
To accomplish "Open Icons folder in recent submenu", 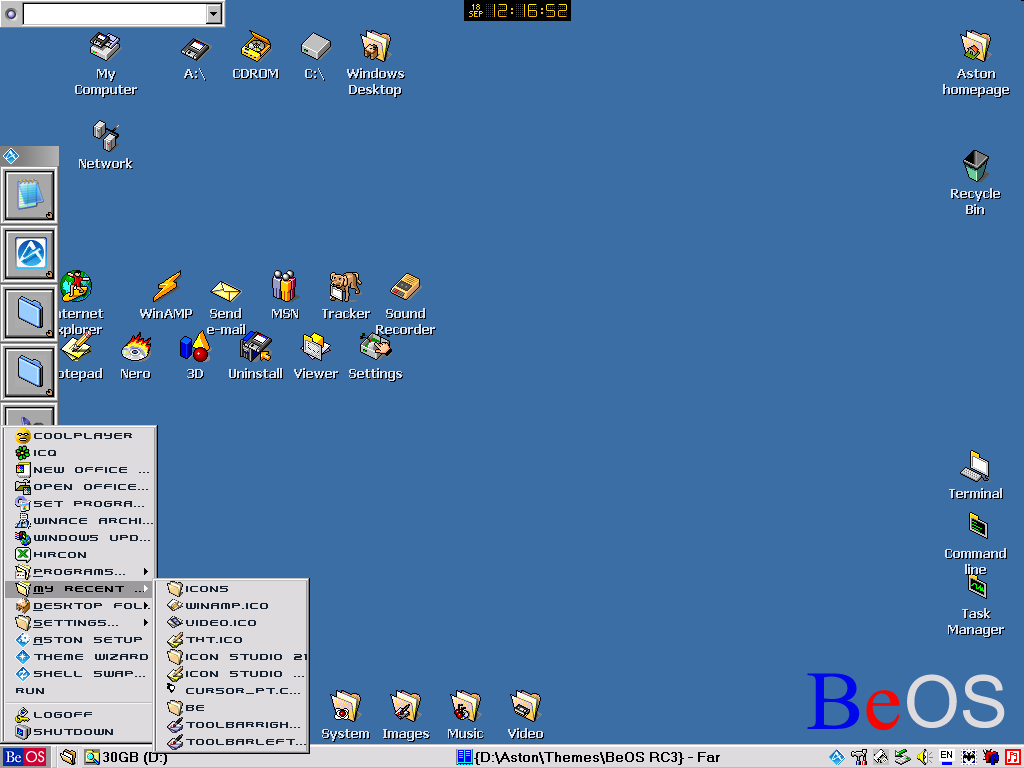I will tap(232, 588).
